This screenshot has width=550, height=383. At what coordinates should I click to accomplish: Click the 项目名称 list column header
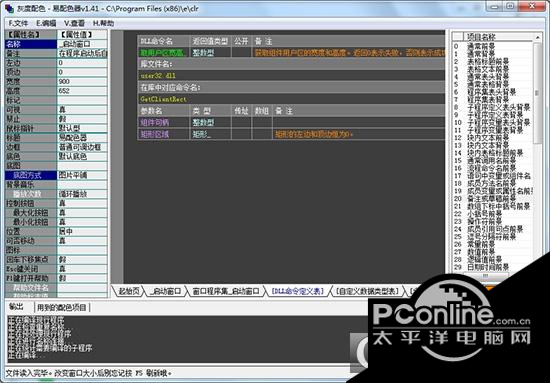click(x=498, y=36)
